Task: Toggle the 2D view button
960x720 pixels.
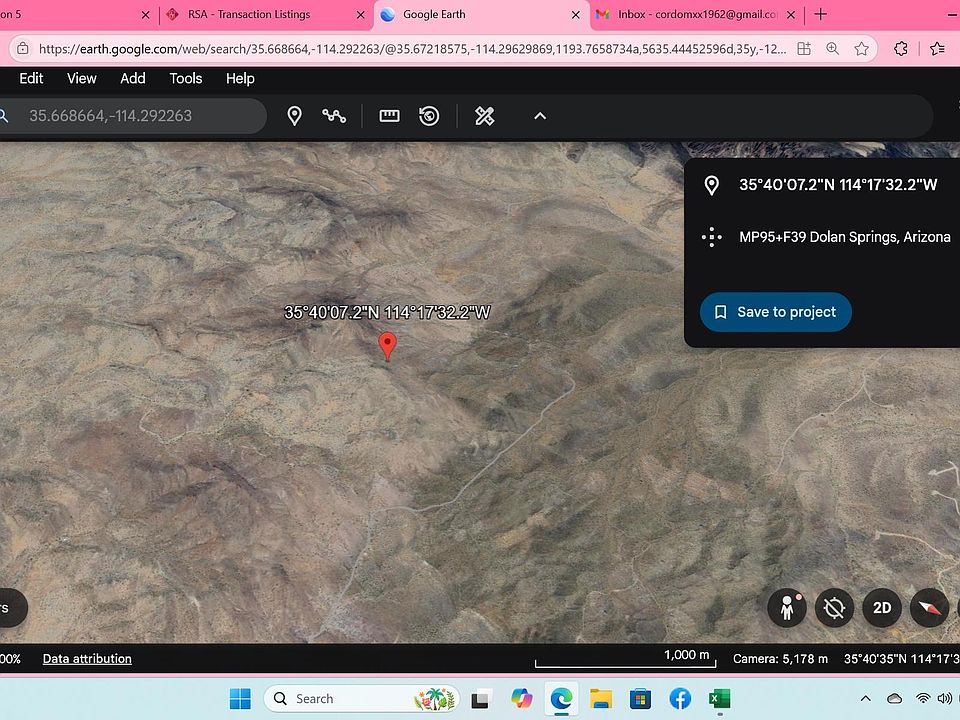Action: [x=882, y=608]
